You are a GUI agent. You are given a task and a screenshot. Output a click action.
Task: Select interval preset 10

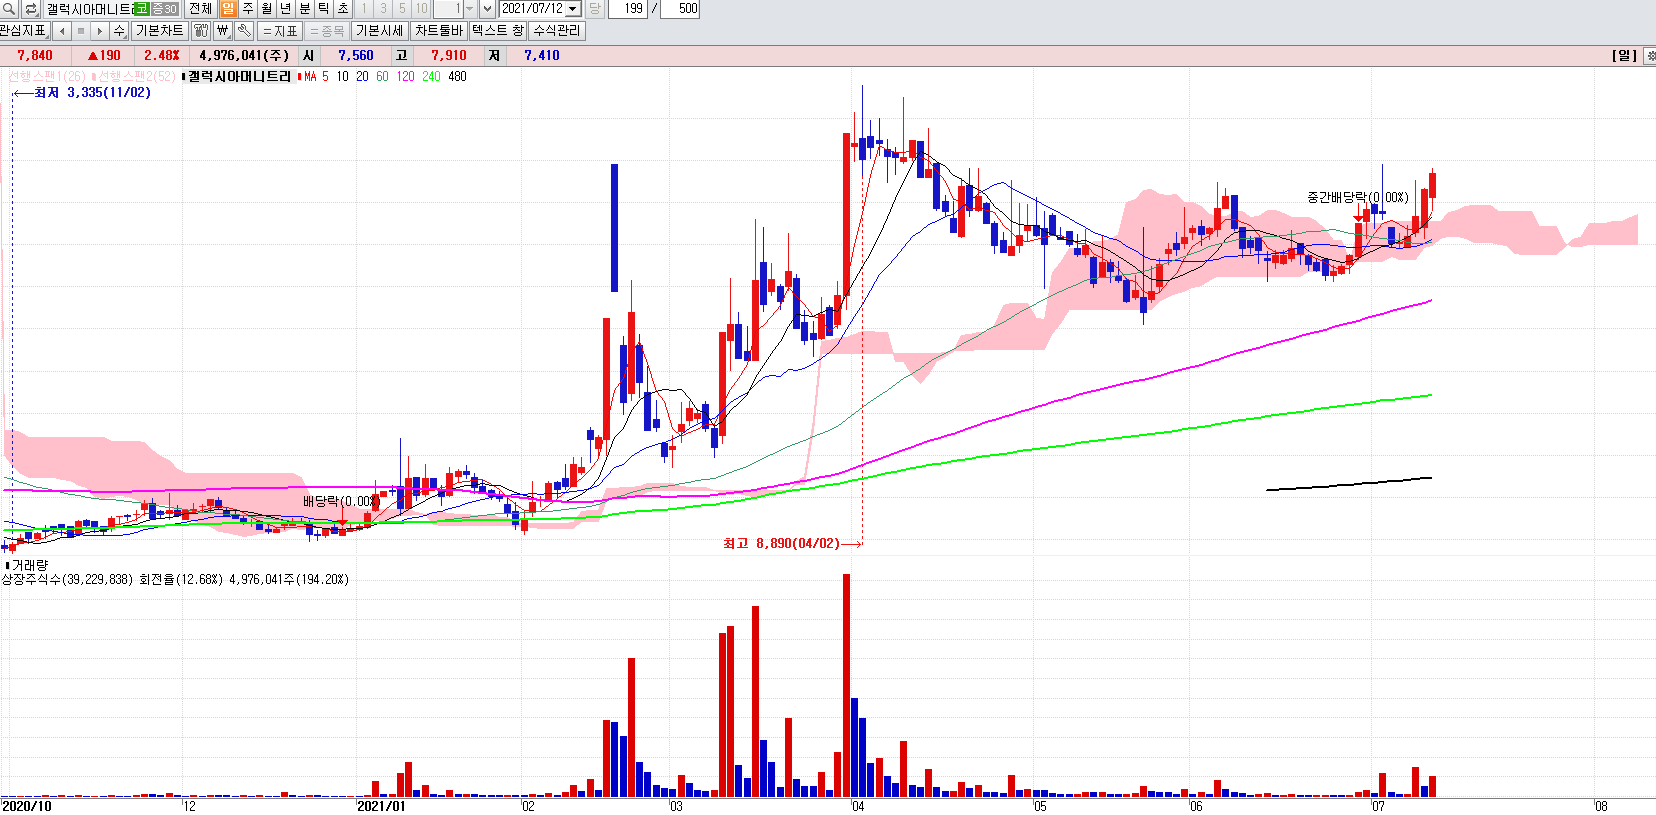pyautogui.click(x=421, y=9)
